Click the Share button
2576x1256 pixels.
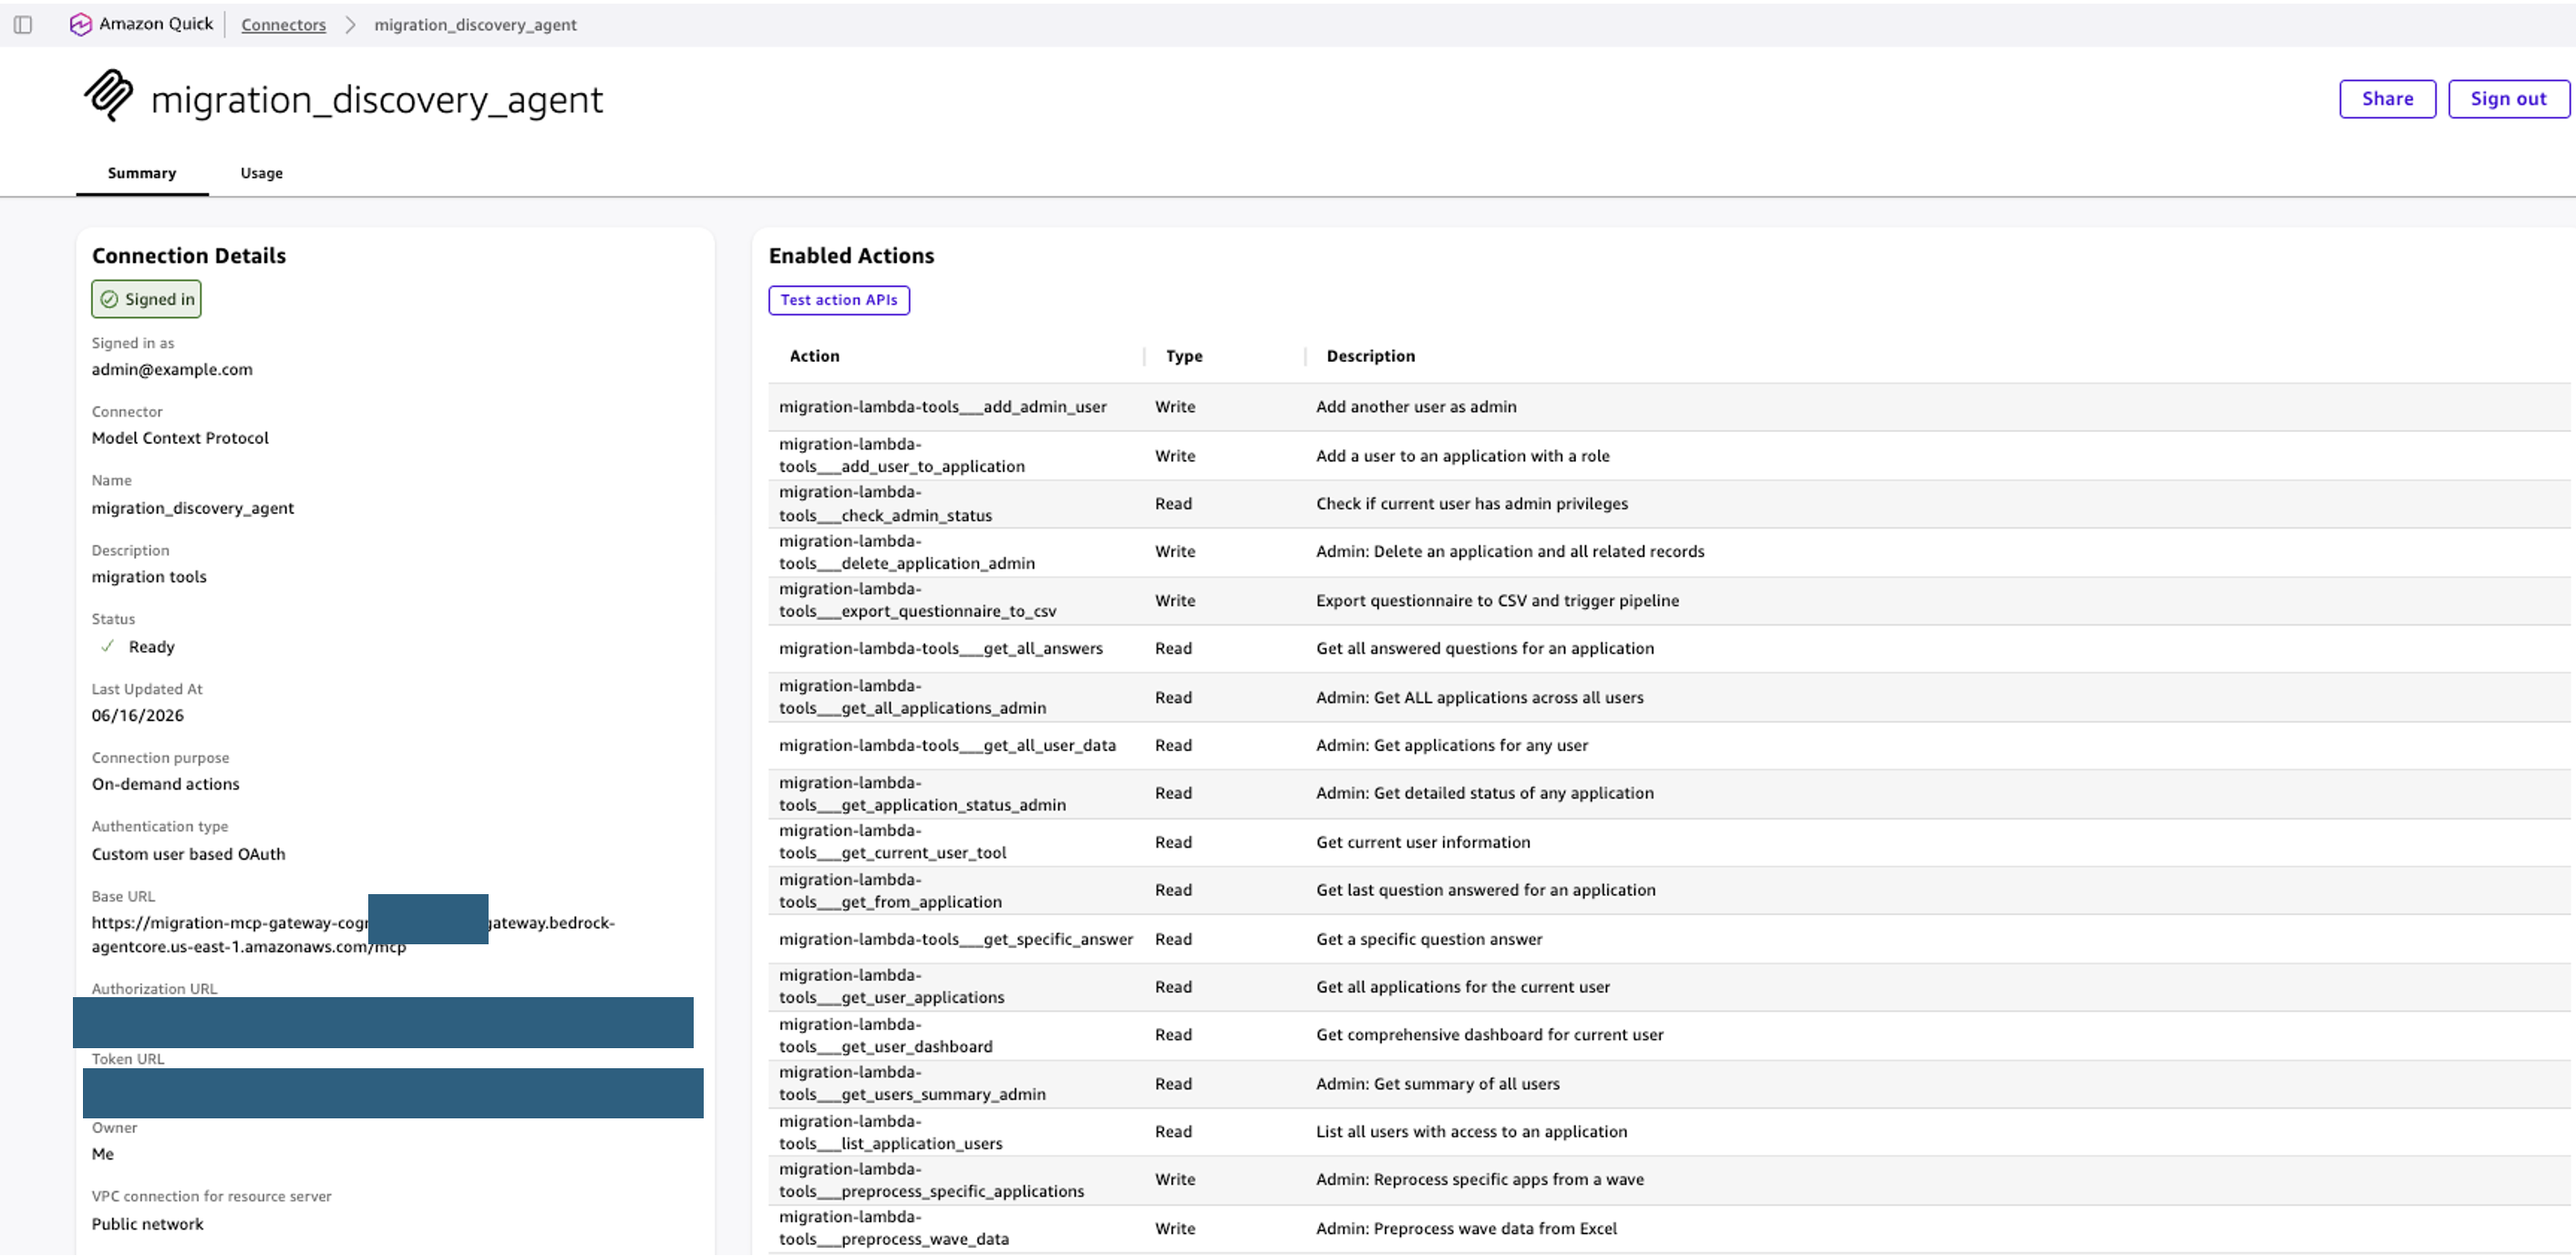[2387, 98]
